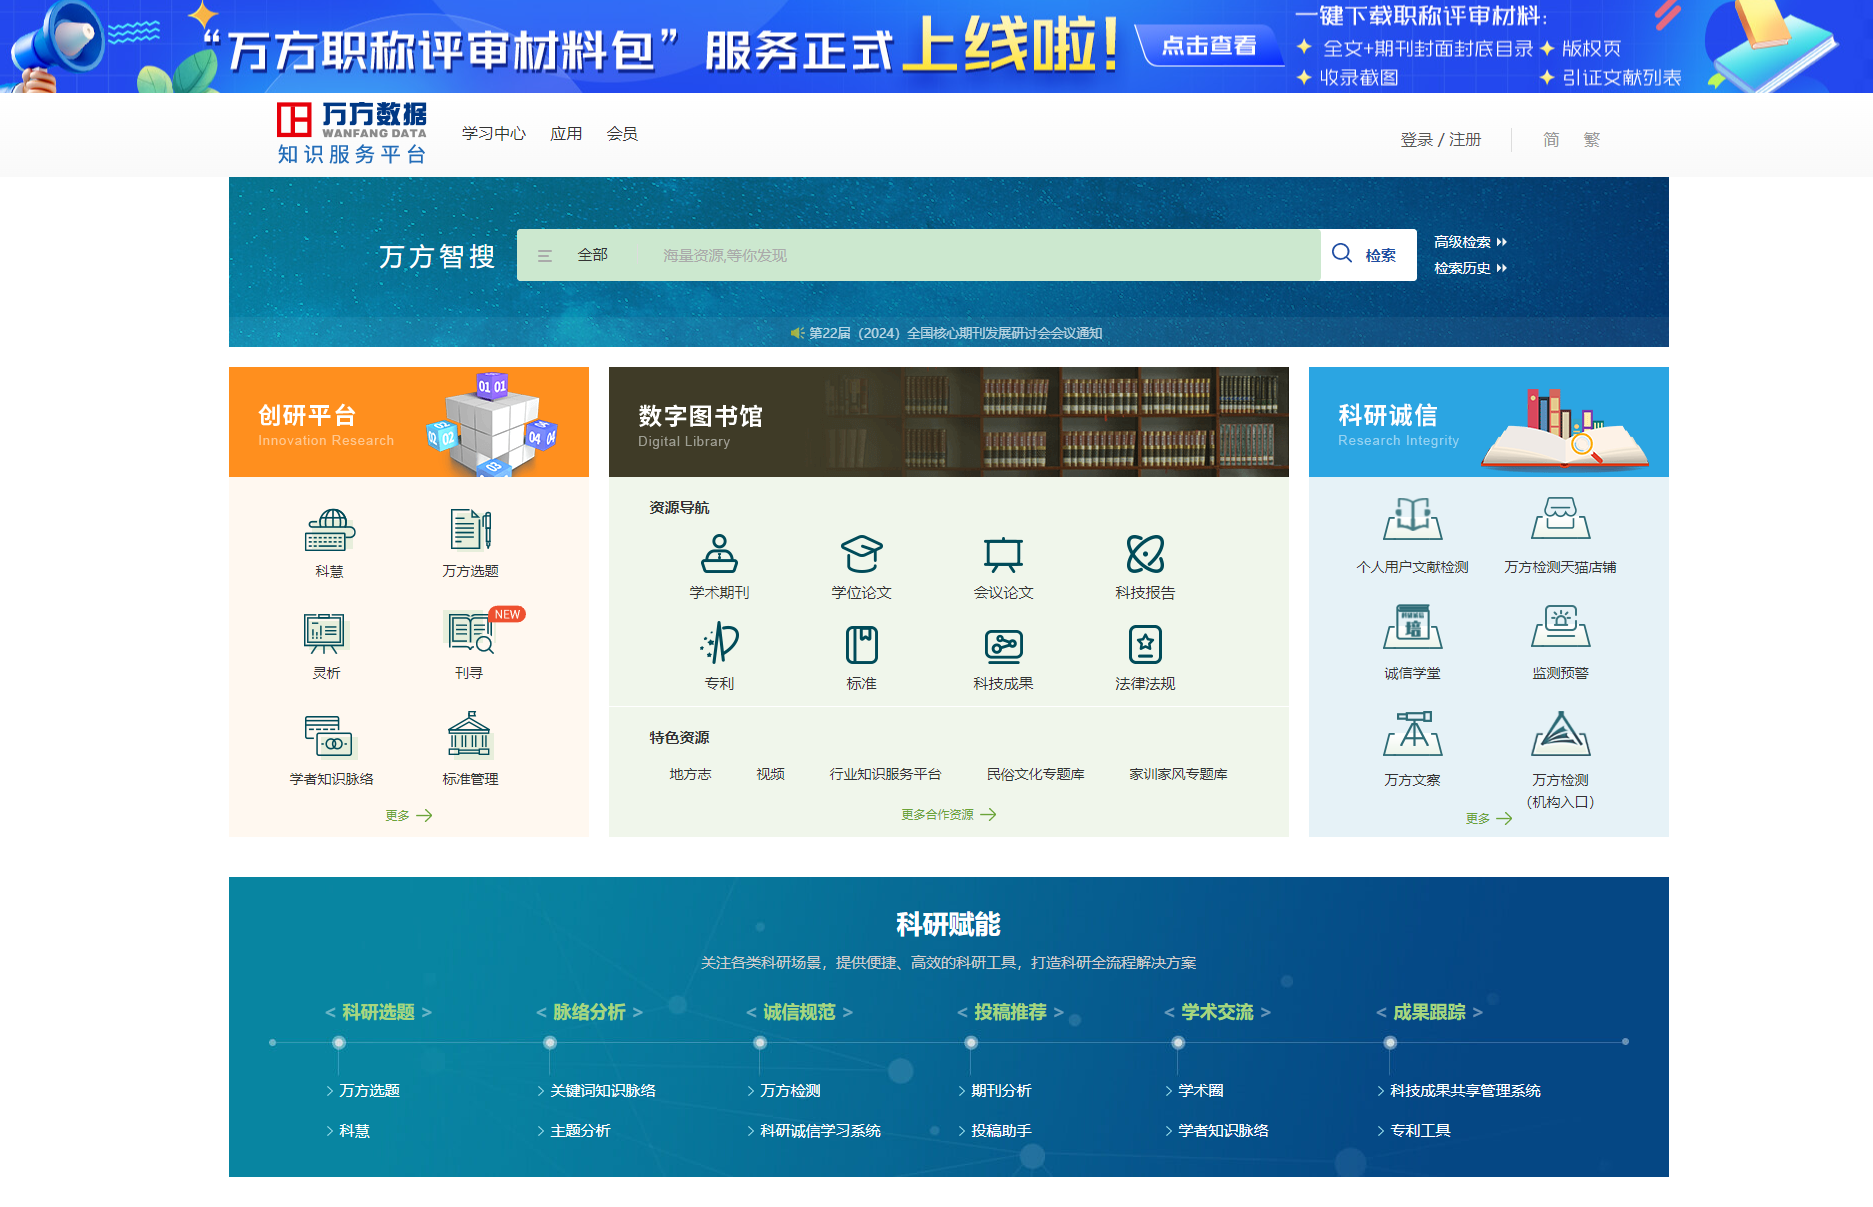
Task: Click 更多 in 创研平台 panel
Action: [x=409, y=815]
